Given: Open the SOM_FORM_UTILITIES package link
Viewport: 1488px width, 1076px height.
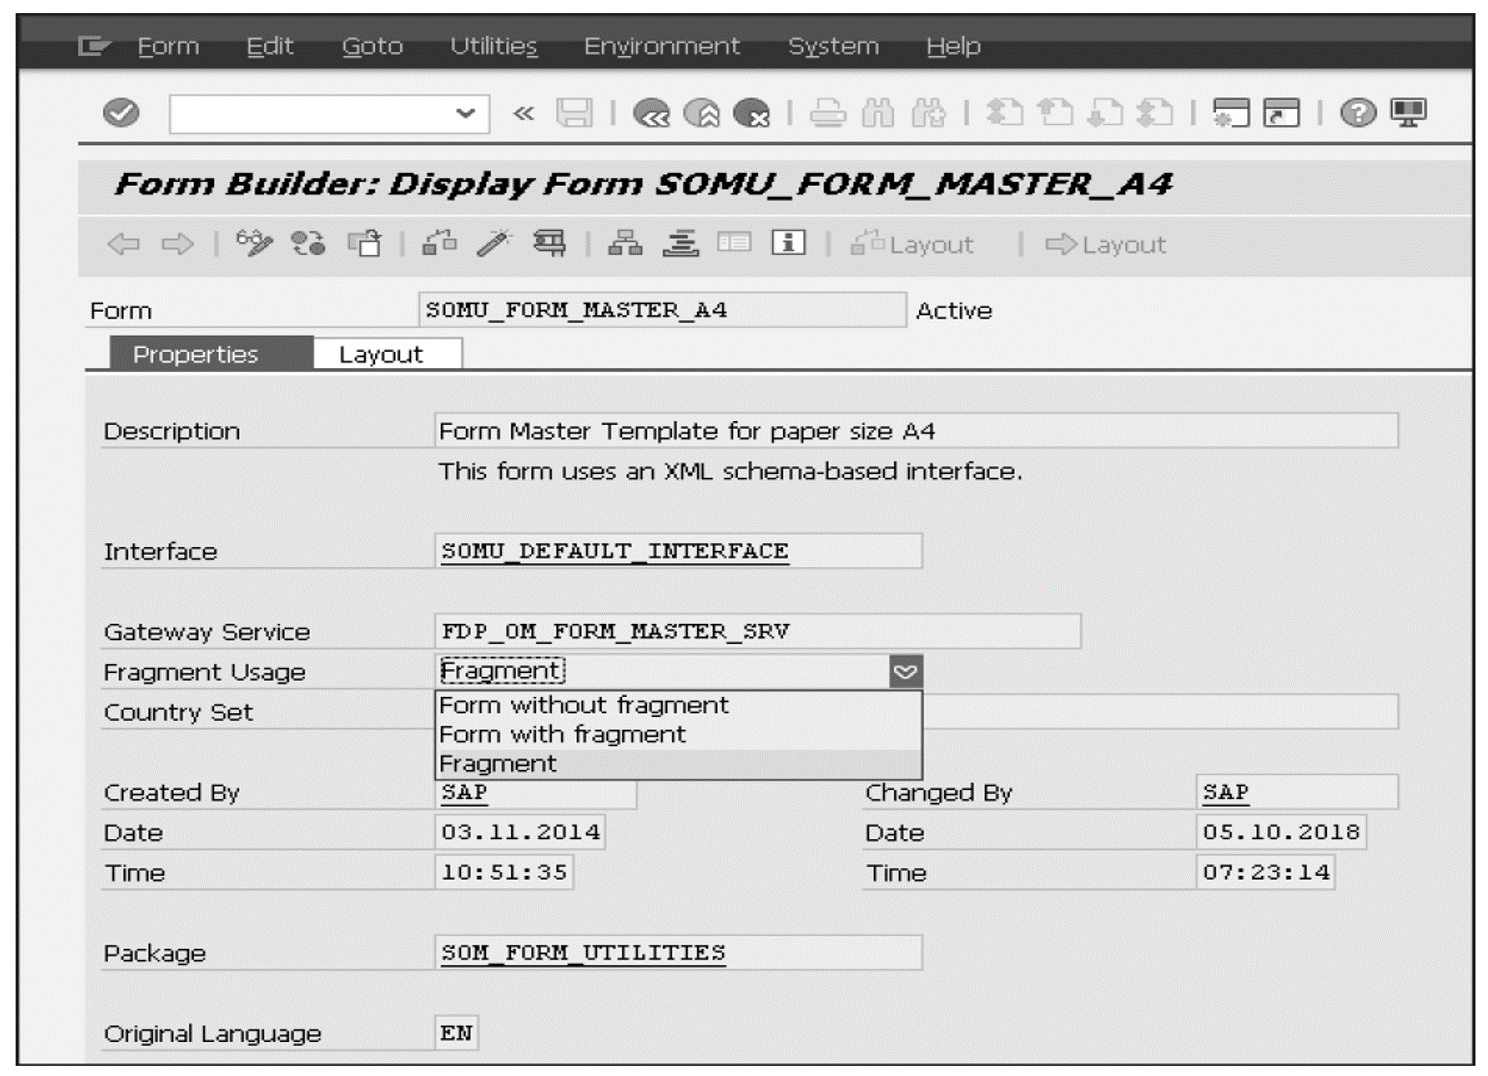Looking at the screenshot, I should tap(583, 952).
